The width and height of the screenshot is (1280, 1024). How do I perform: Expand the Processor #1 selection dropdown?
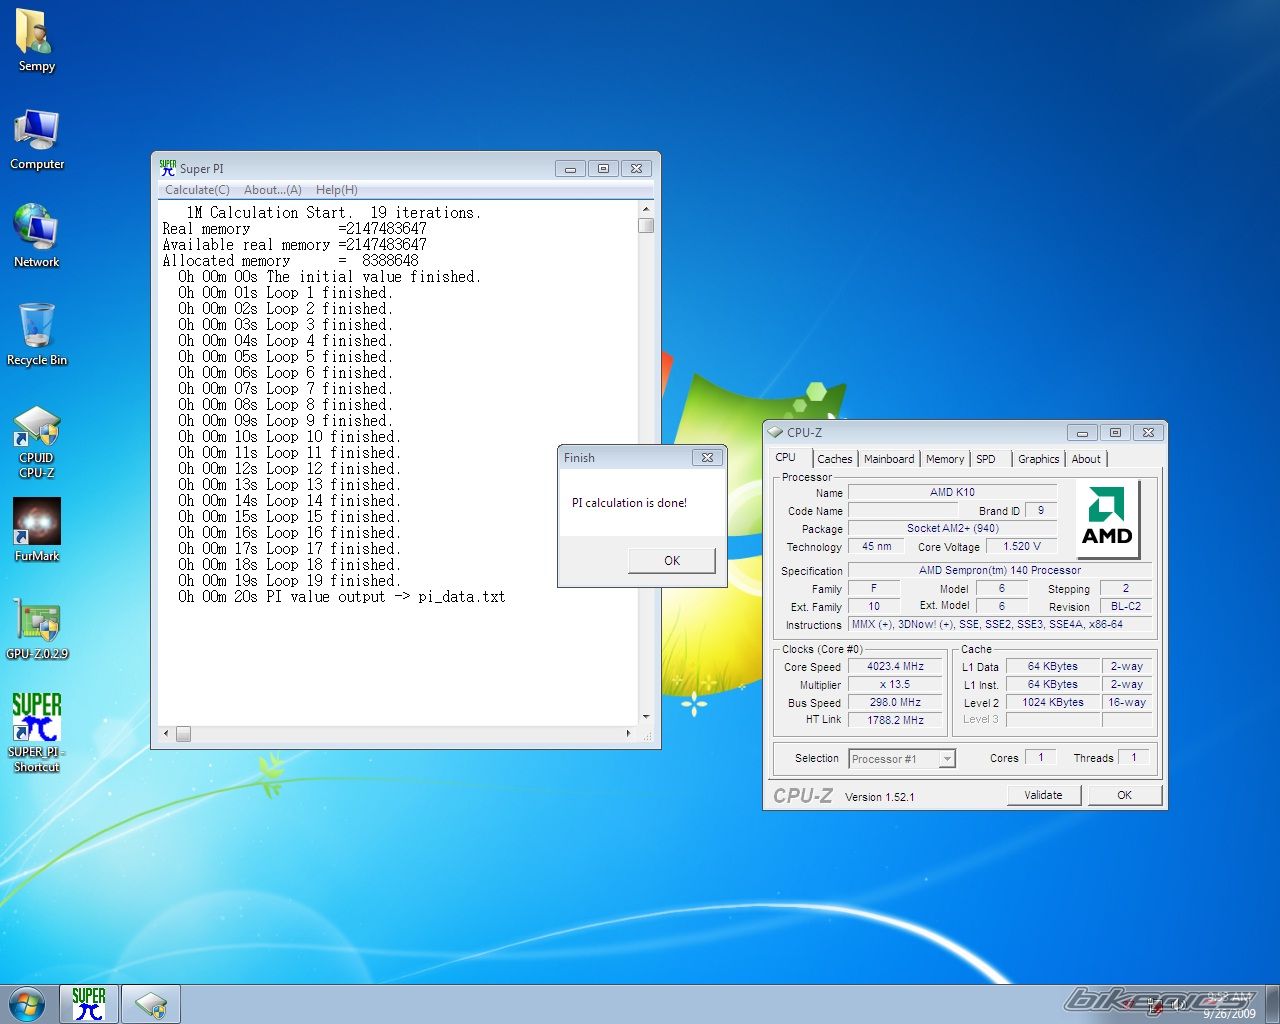coord(946,759)
